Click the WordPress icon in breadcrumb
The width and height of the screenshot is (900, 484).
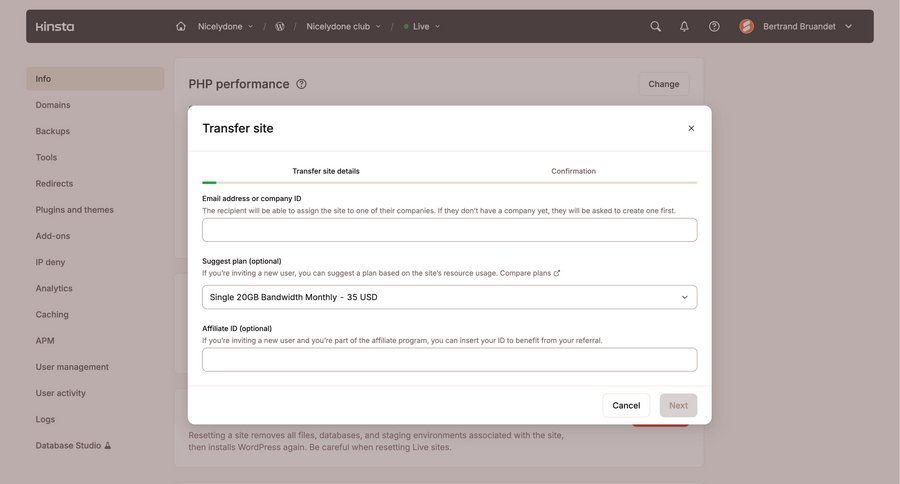pos(280,26)
